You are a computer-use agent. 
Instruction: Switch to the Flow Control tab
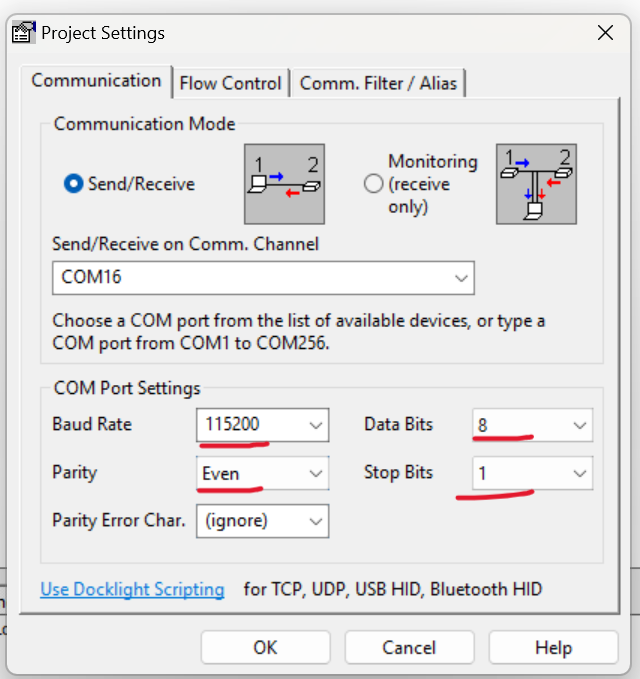pos(230,83)
